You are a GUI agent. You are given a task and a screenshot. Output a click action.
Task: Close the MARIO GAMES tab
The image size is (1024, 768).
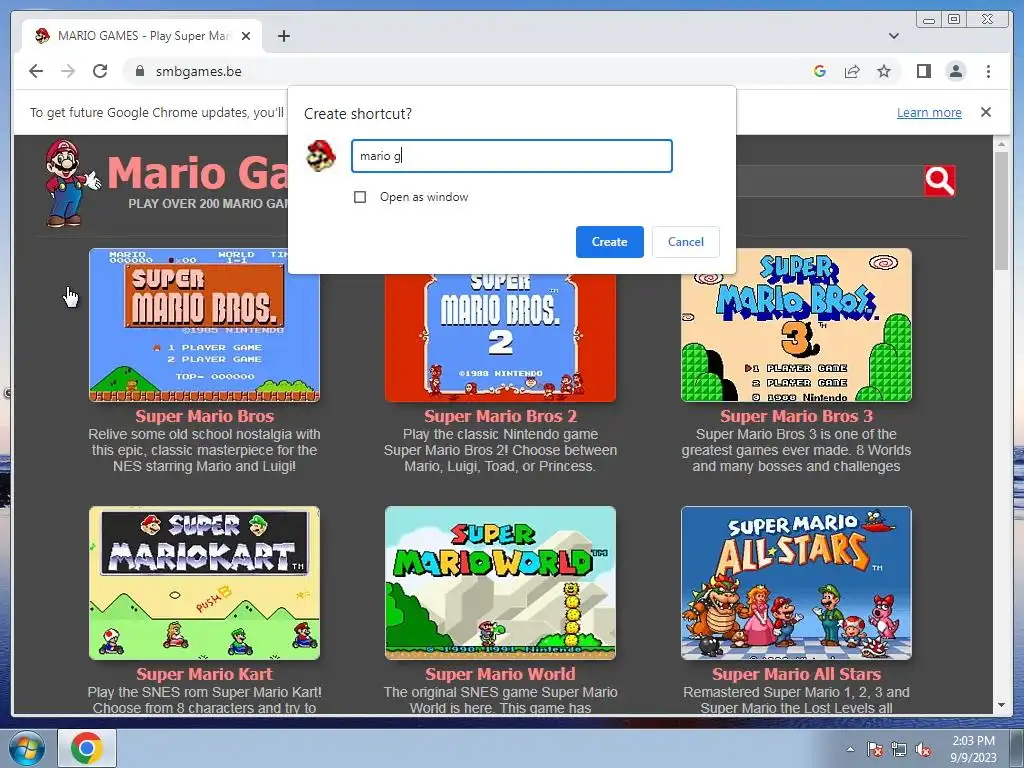pos(246,36)
